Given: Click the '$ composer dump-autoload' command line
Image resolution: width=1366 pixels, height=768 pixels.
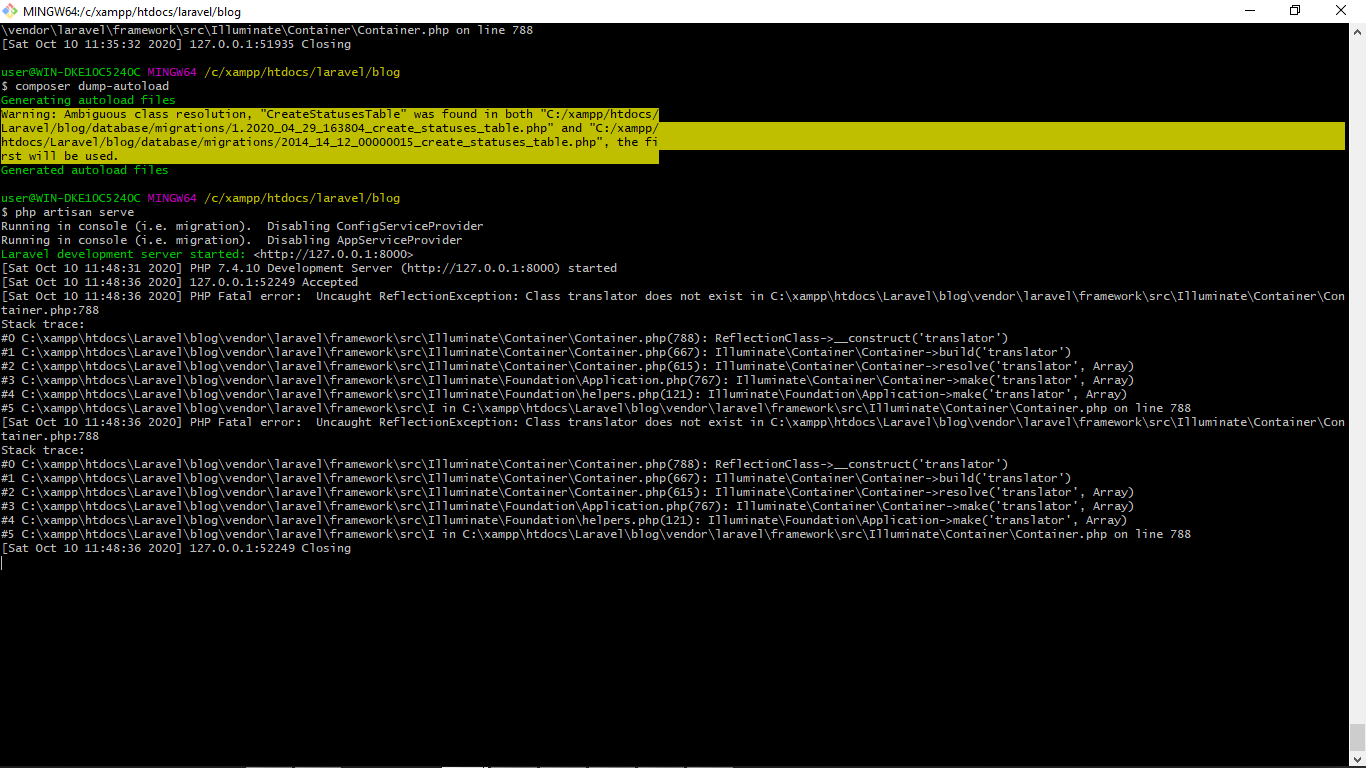Looking at the screenshot, I should (x=85, y=86).
